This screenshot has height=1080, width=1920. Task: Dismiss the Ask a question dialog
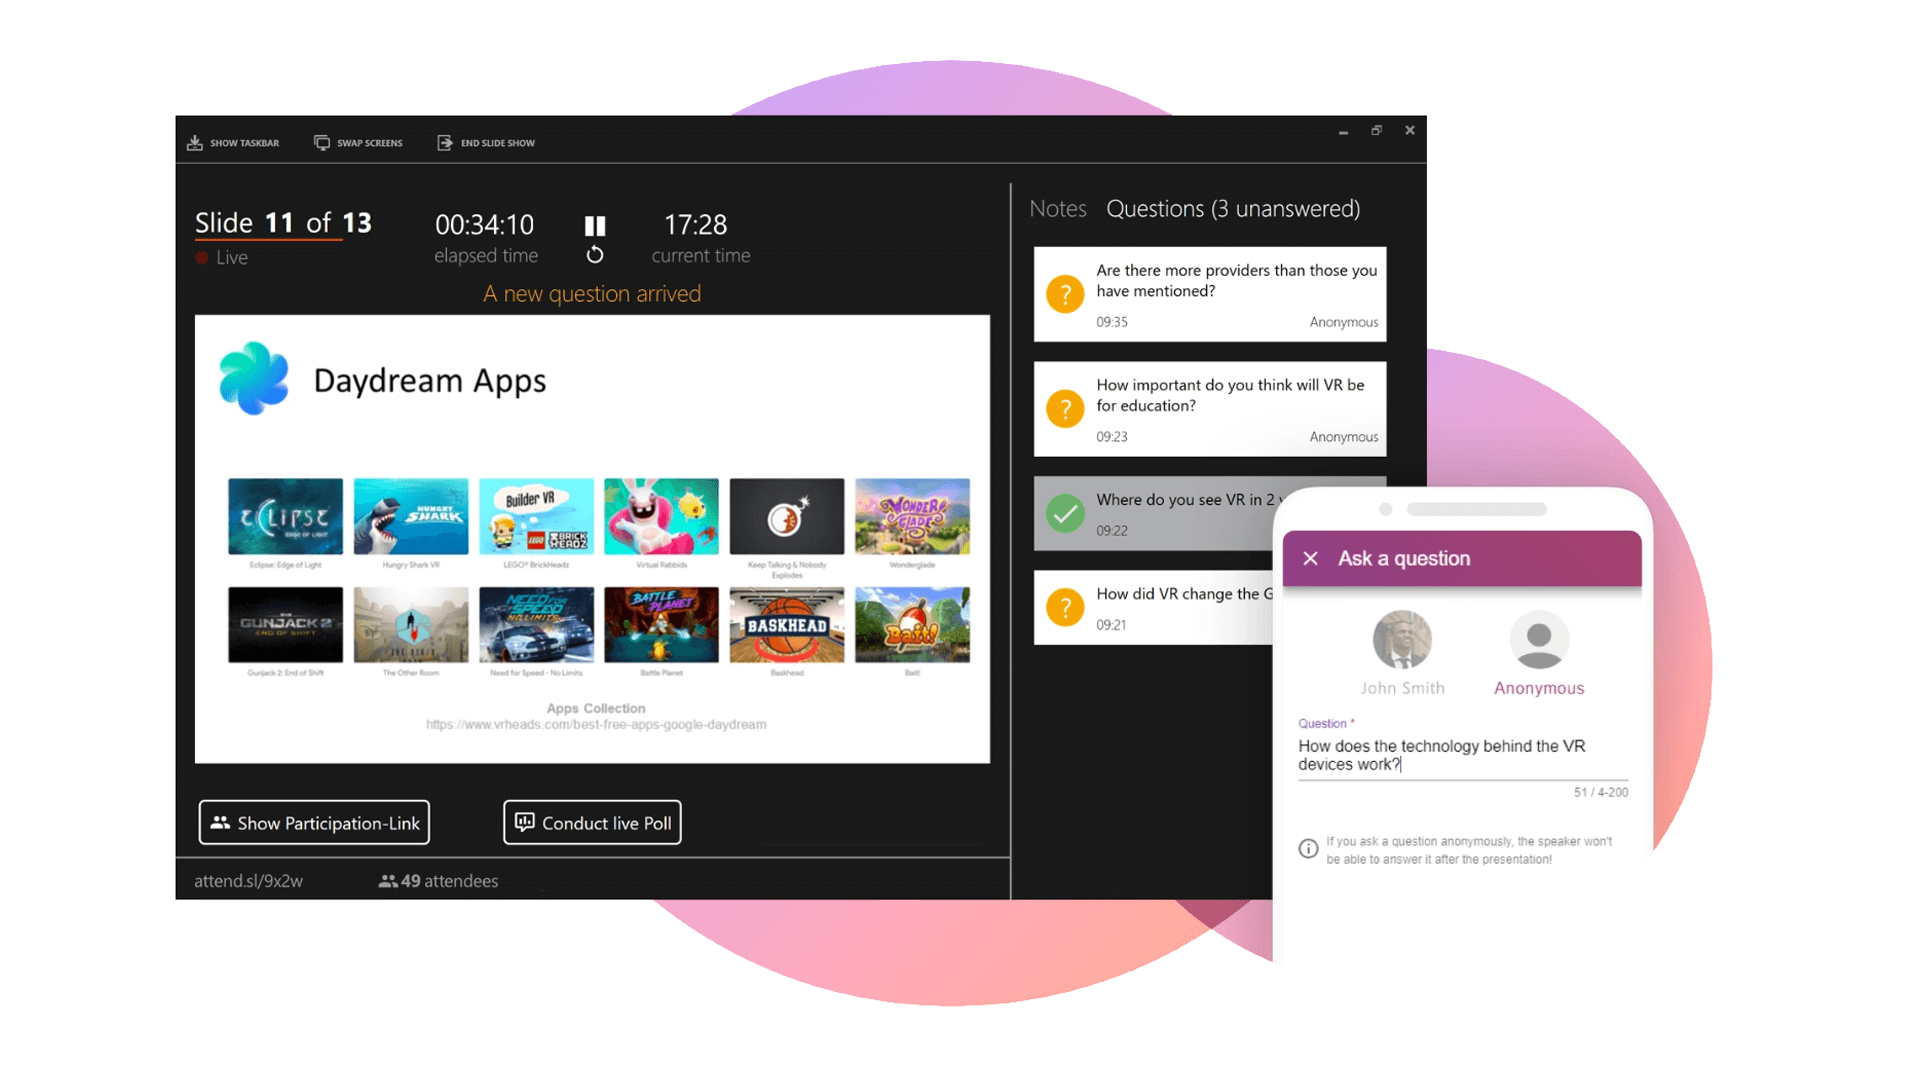(x=1309, y=558)
